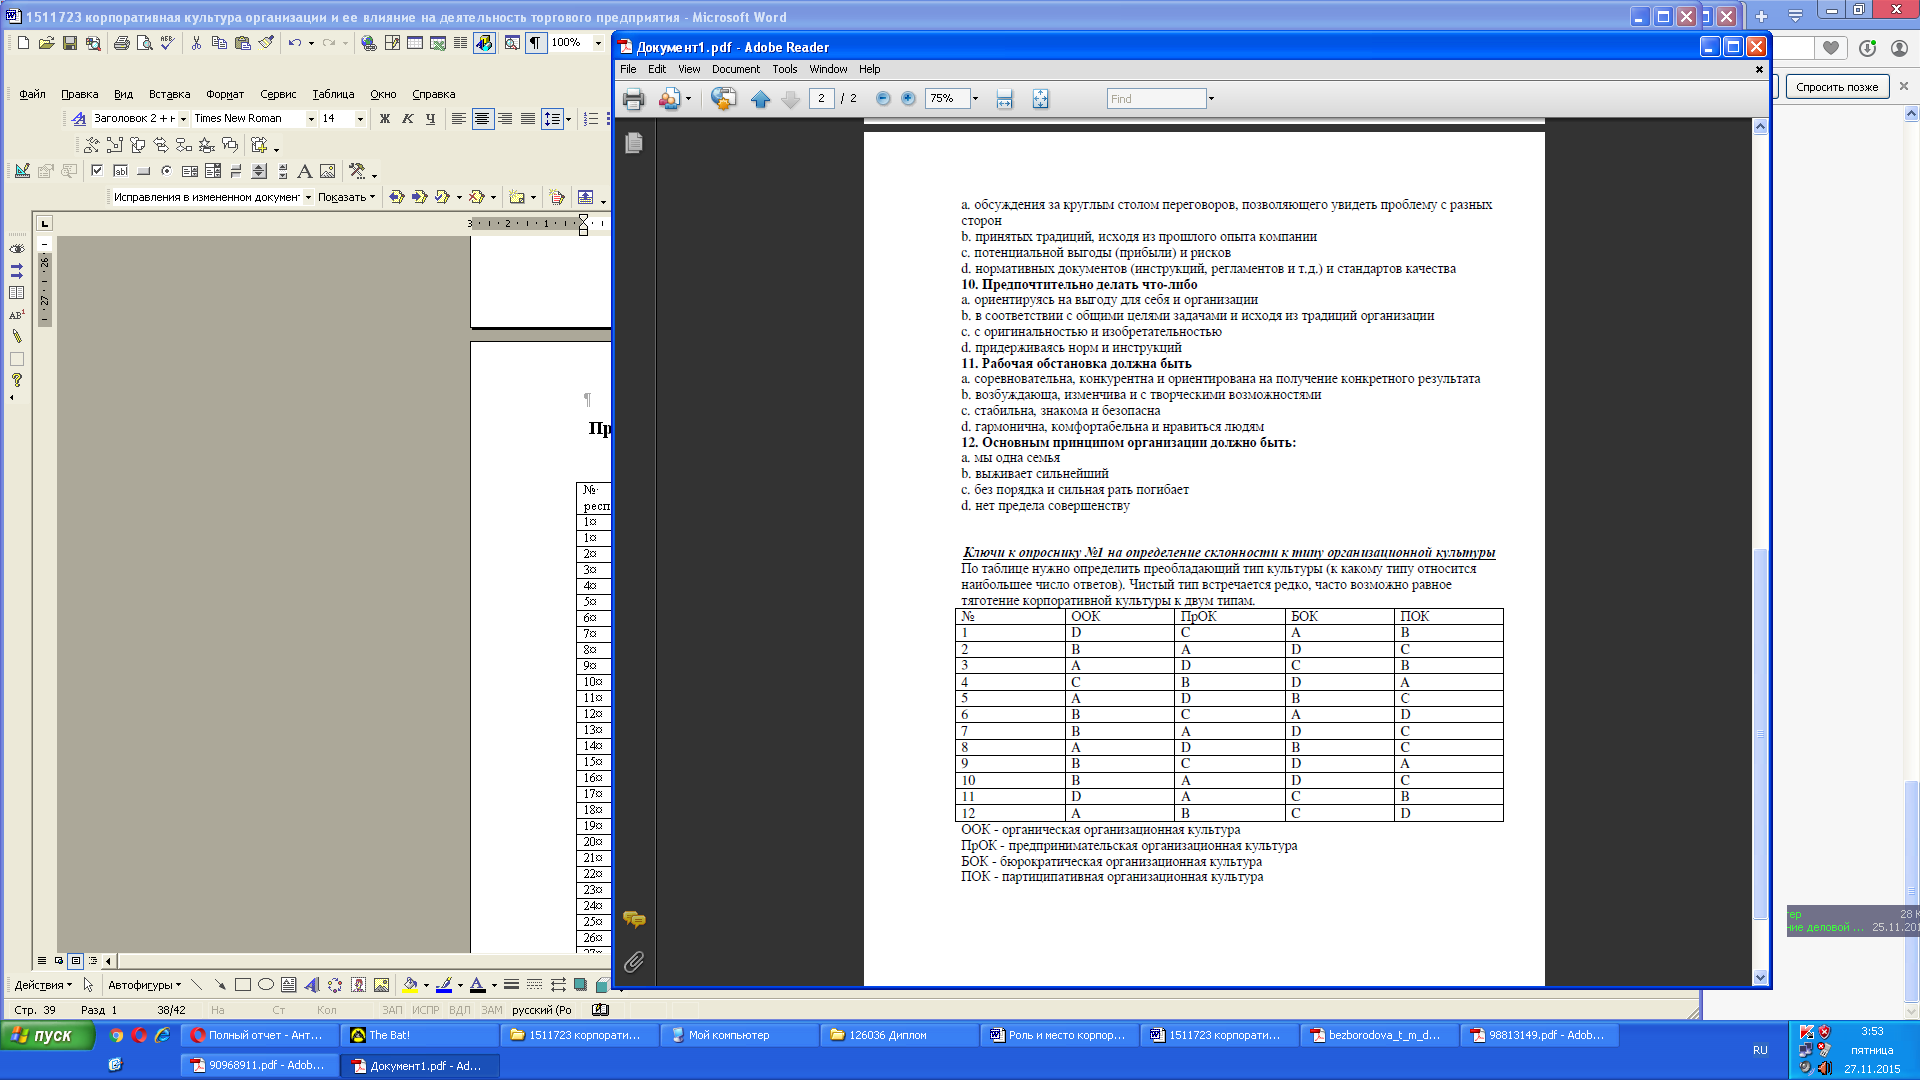Open font size 14 dropdown
Screen dimensions: 1920x1080
[360, 119]
